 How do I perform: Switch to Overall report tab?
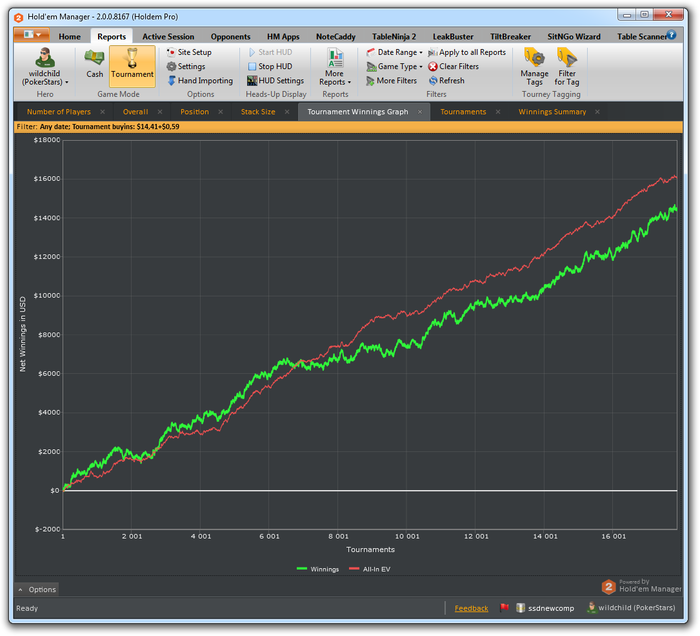(x=135, y=112)
